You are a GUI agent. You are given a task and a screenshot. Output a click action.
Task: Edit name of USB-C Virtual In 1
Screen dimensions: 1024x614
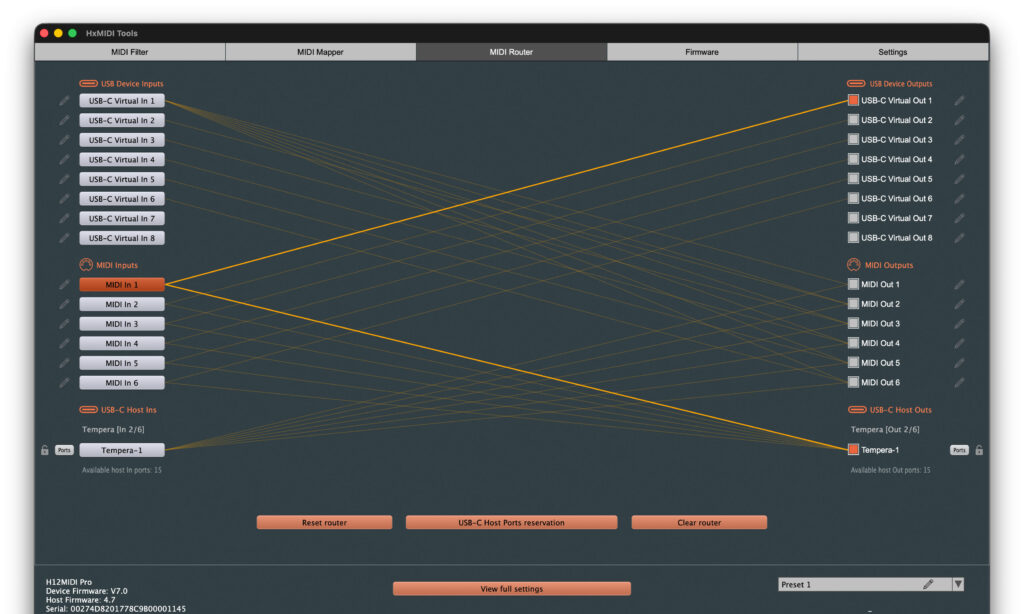(x=64, y=101)
